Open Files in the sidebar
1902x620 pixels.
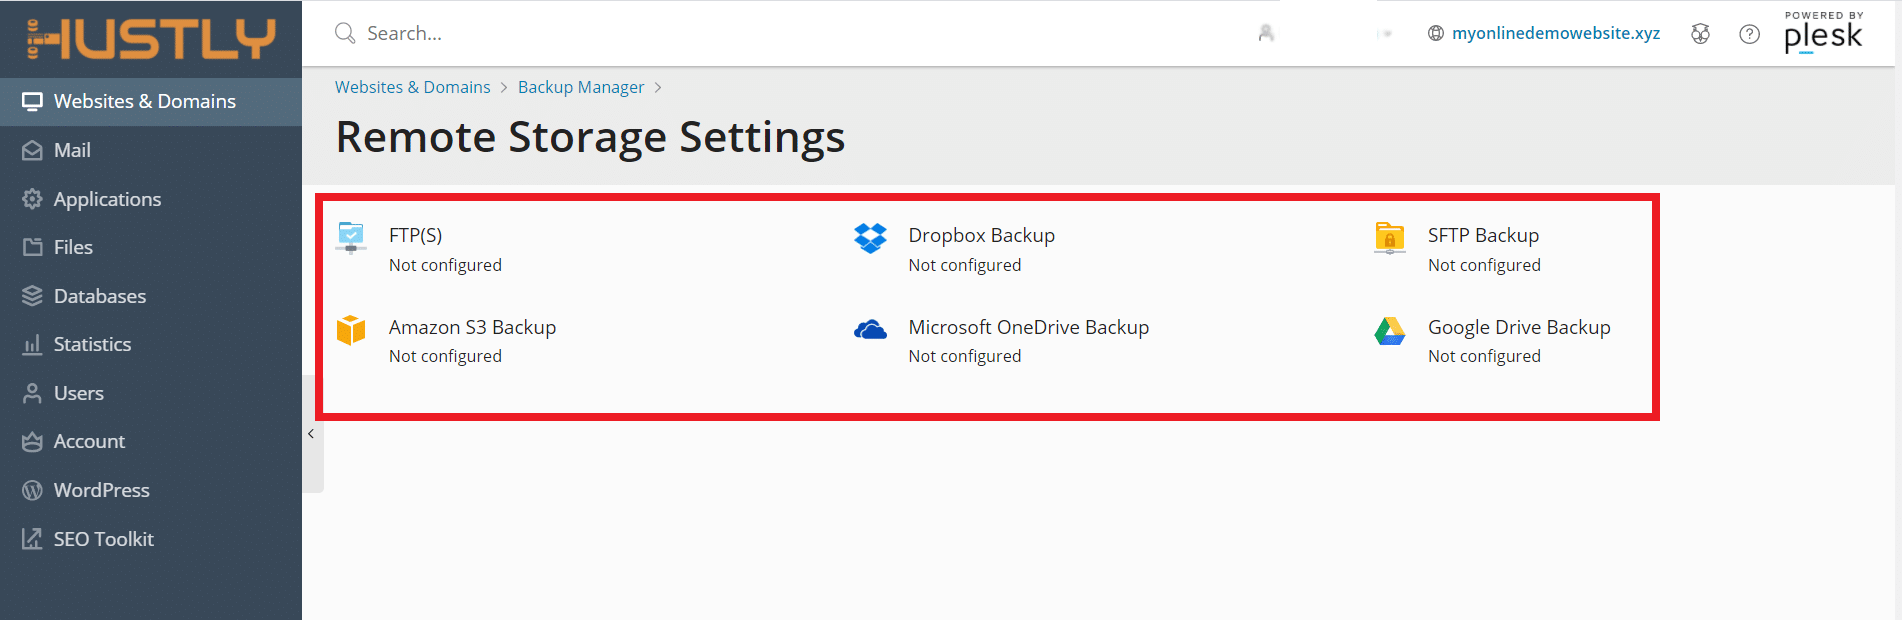point(151,247)
